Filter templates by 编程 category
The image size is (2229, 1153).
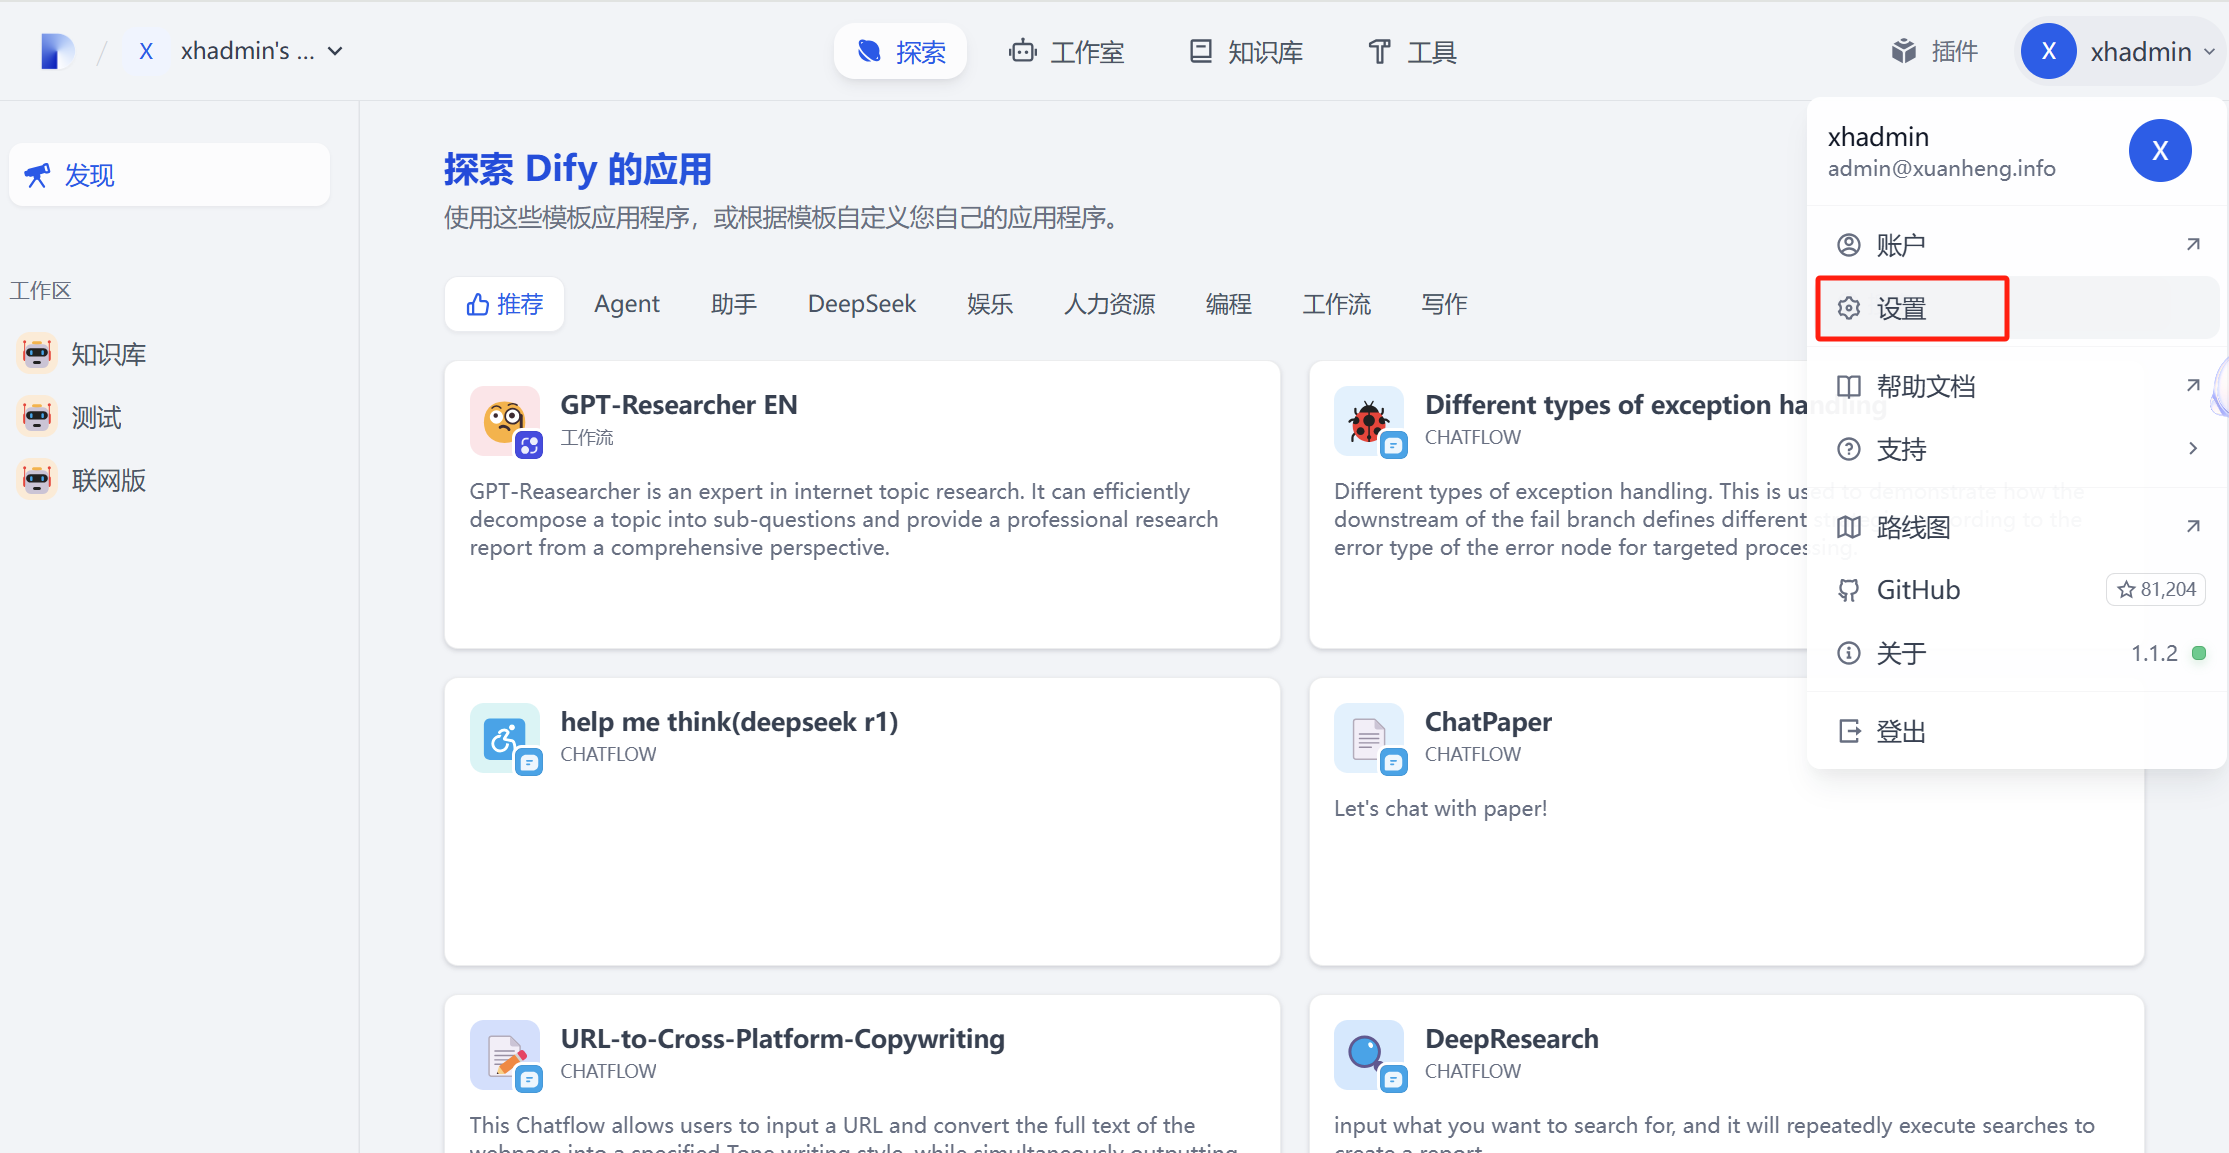1229,304
